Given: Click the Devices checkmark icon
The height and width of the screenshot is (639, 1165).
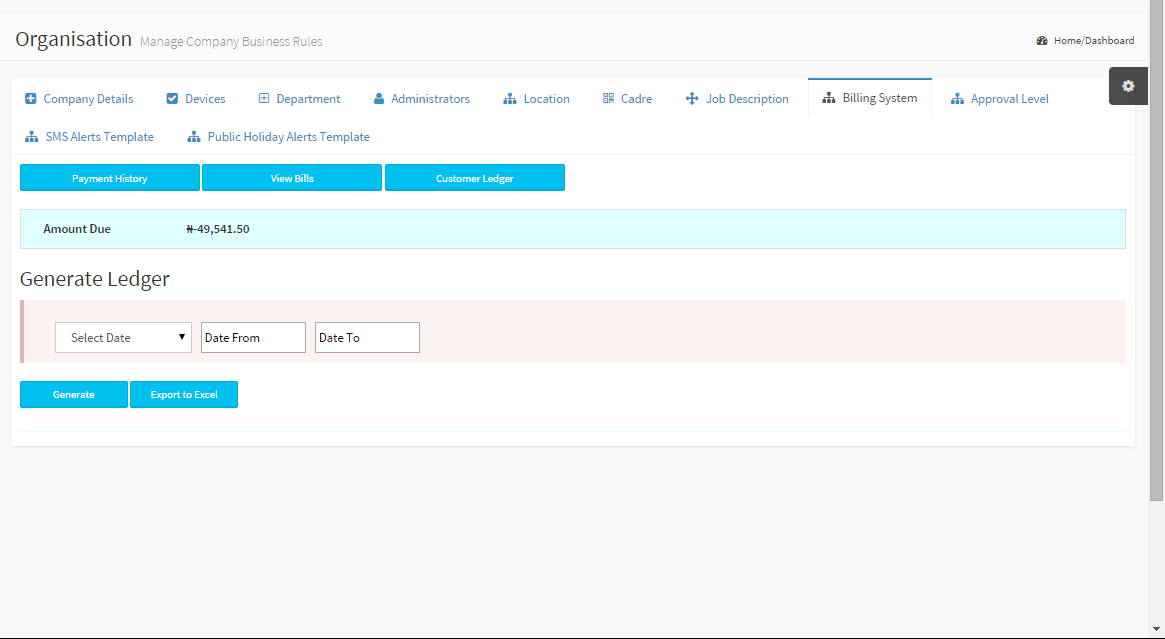Looking at the screenshot, I should pyautogui.click(x=172, y=99).
